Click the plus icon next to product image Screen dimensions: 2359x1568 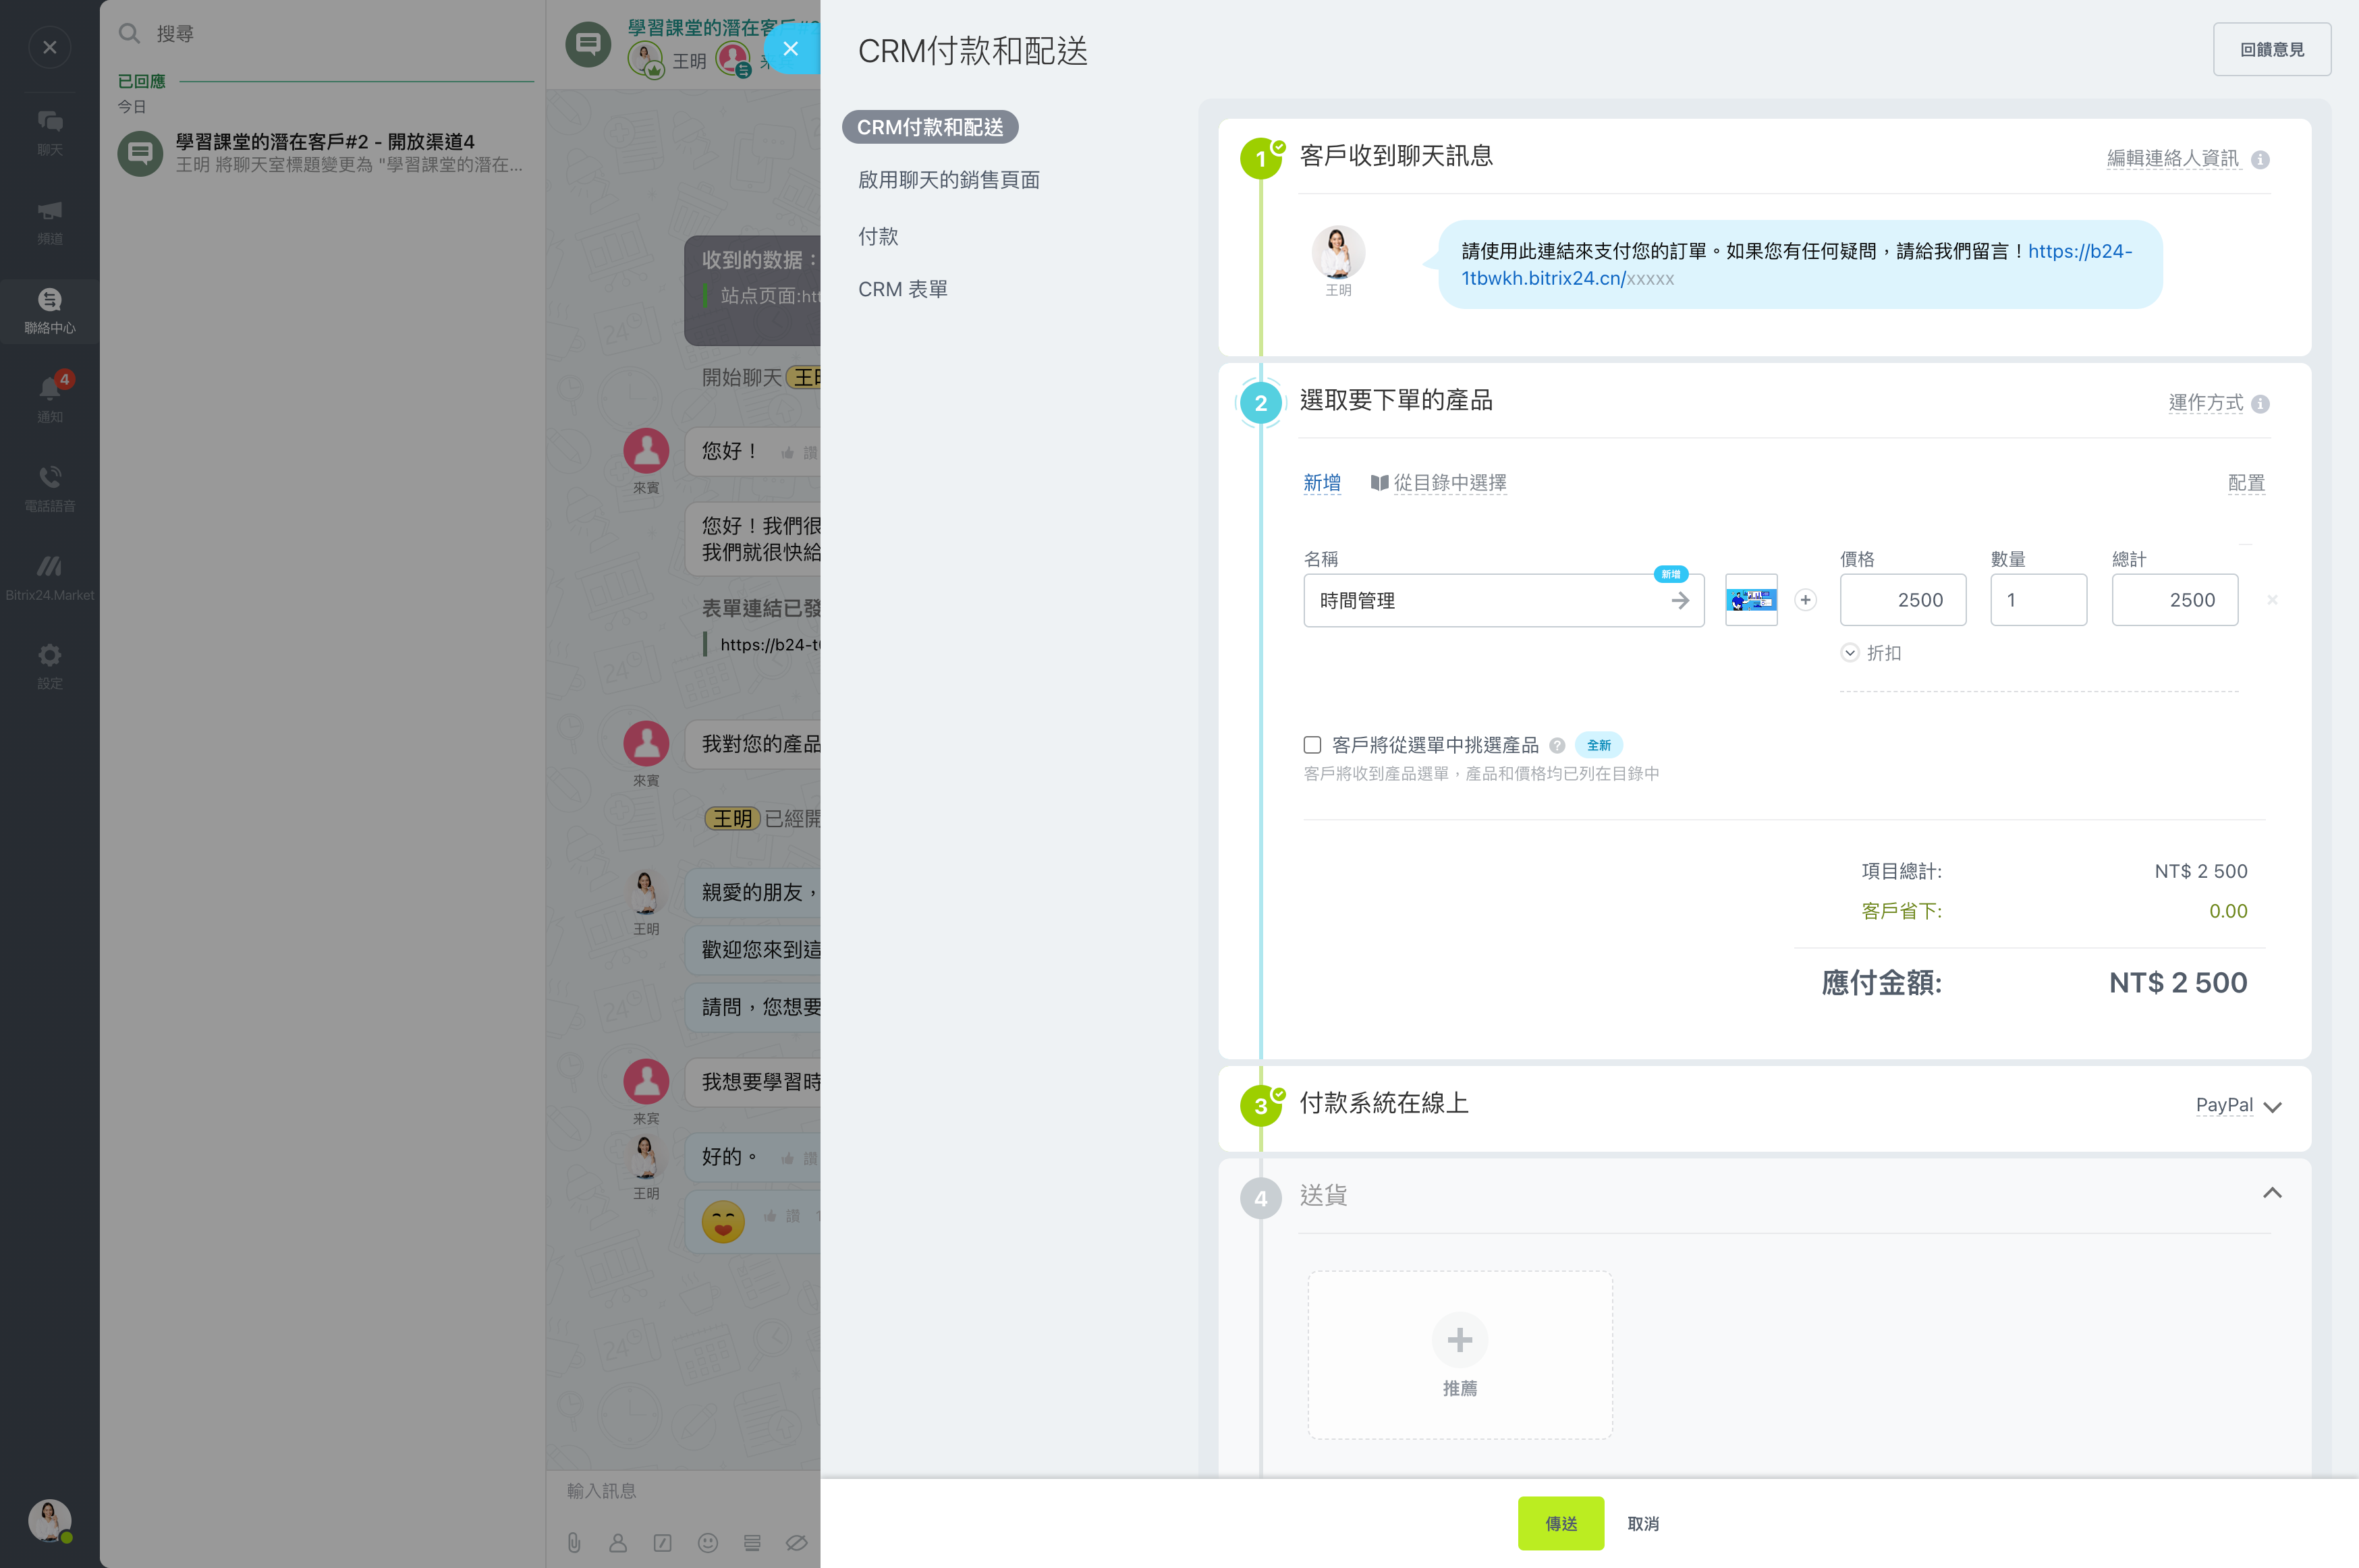[x=1805, y=600]
